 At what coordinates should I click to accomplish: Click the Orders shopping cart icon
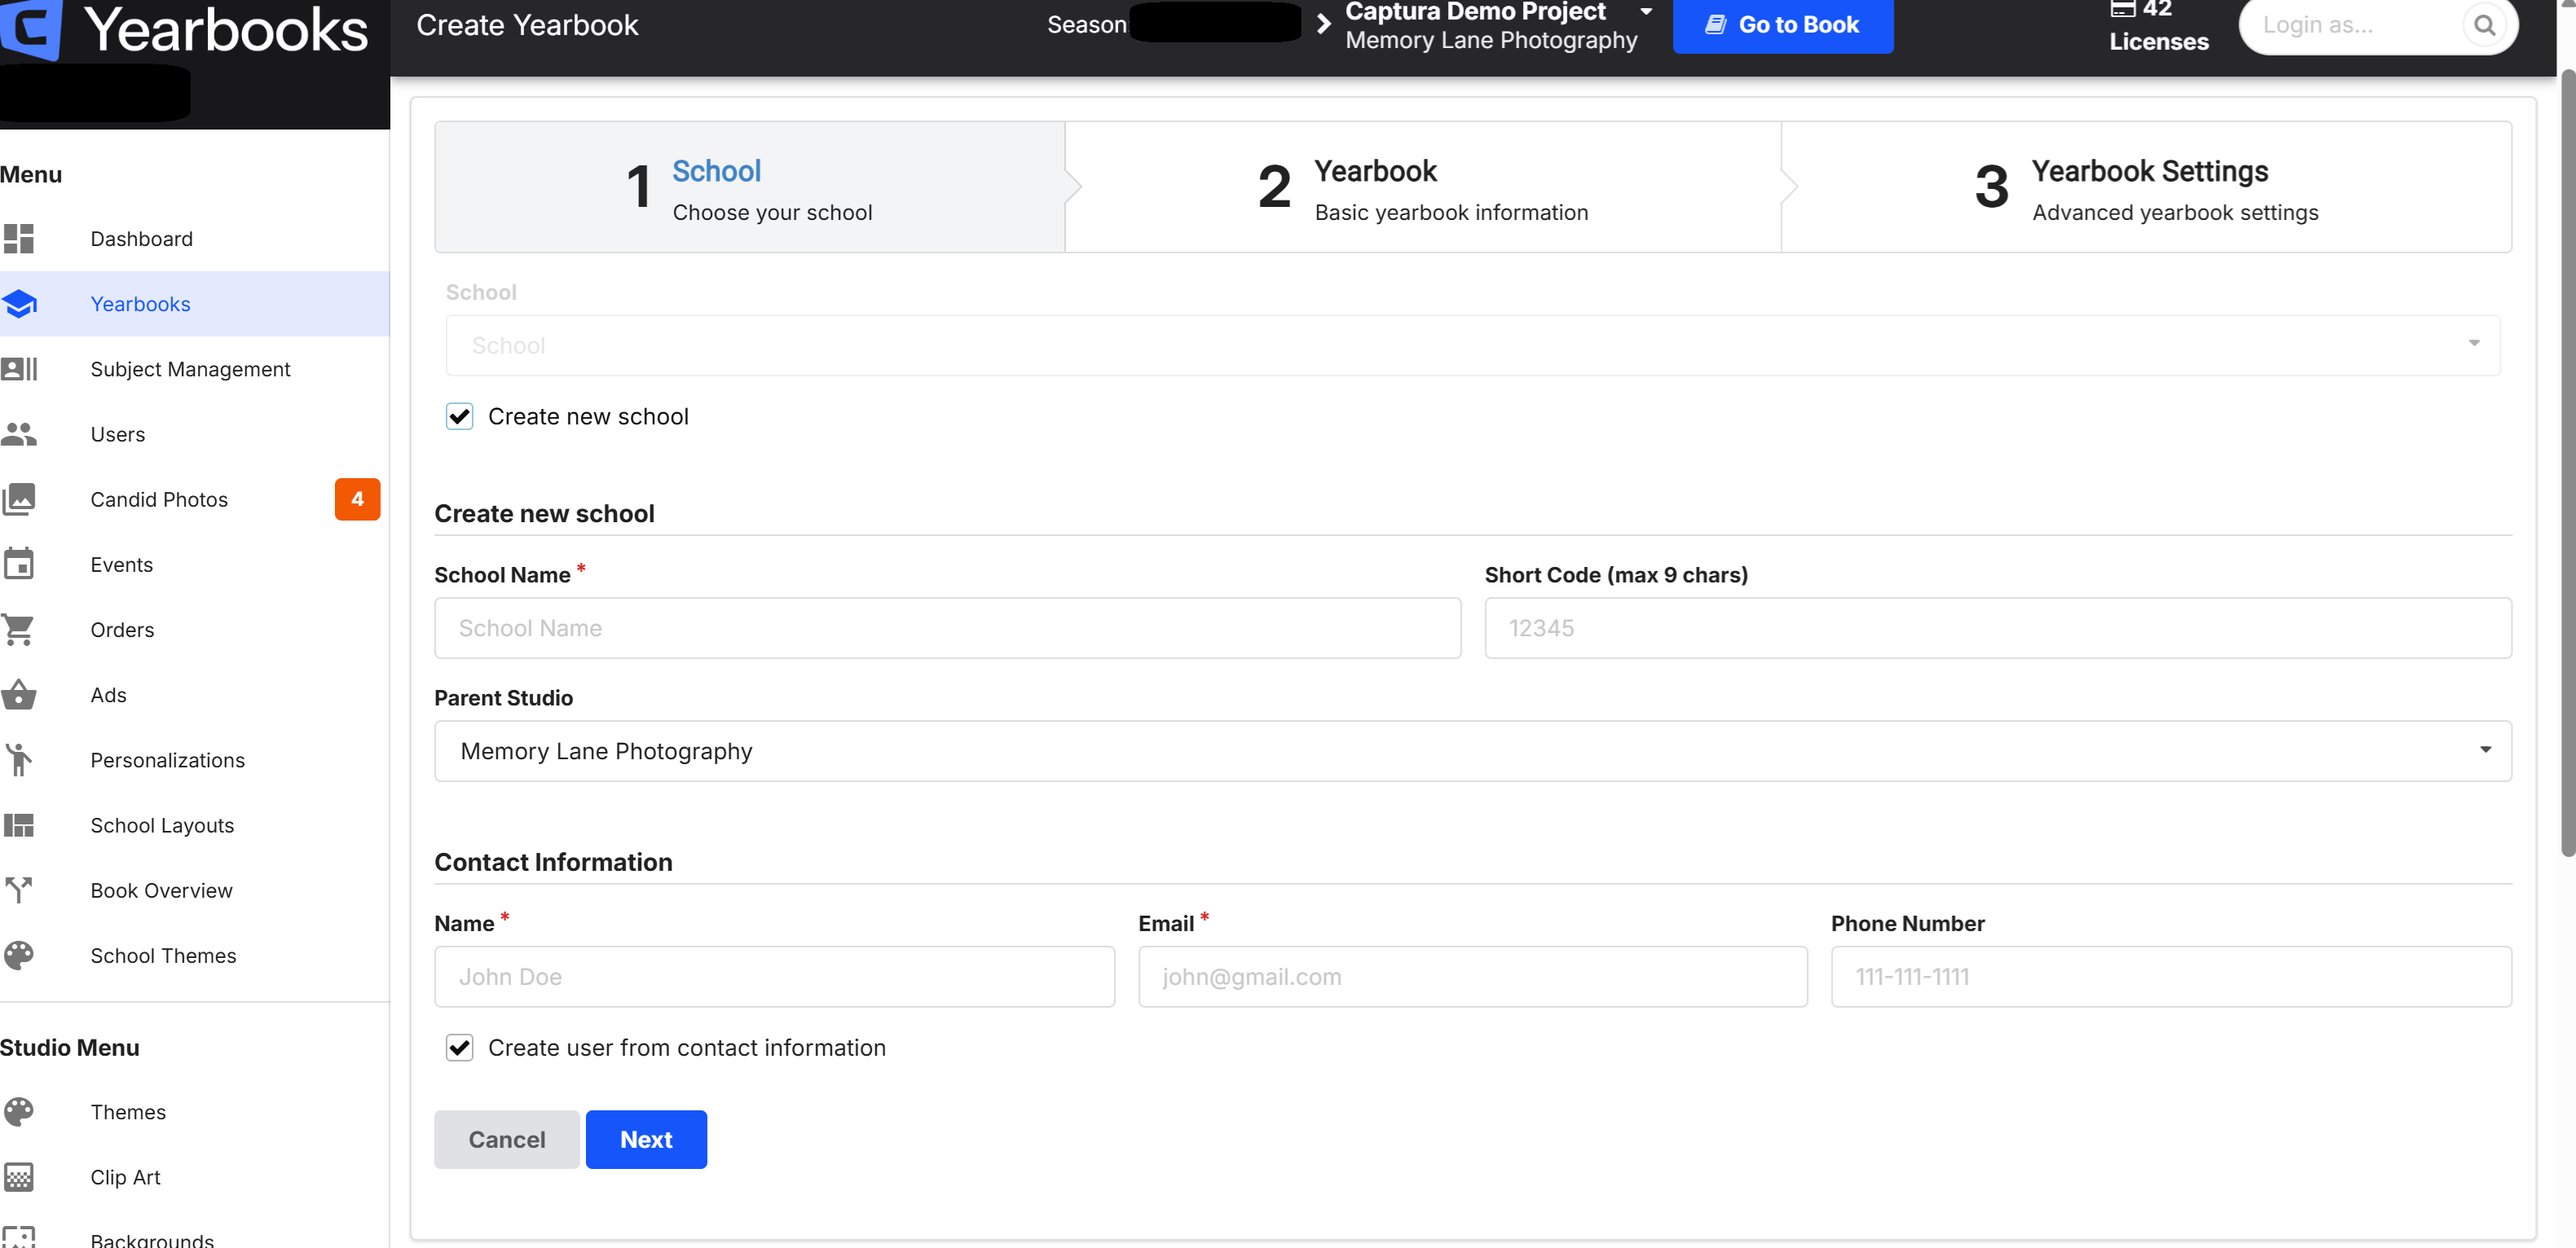coord(19,630)
